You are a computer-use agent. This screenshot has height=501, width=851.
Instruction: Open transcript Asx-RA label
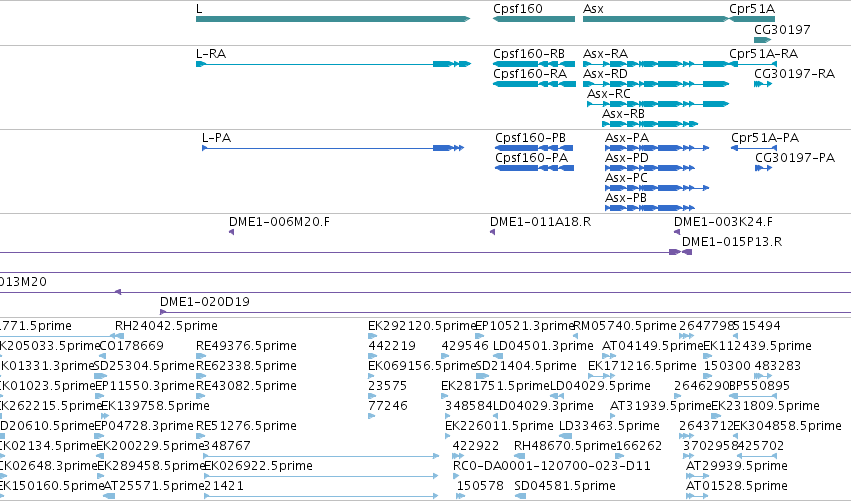[x=605, y=54]
